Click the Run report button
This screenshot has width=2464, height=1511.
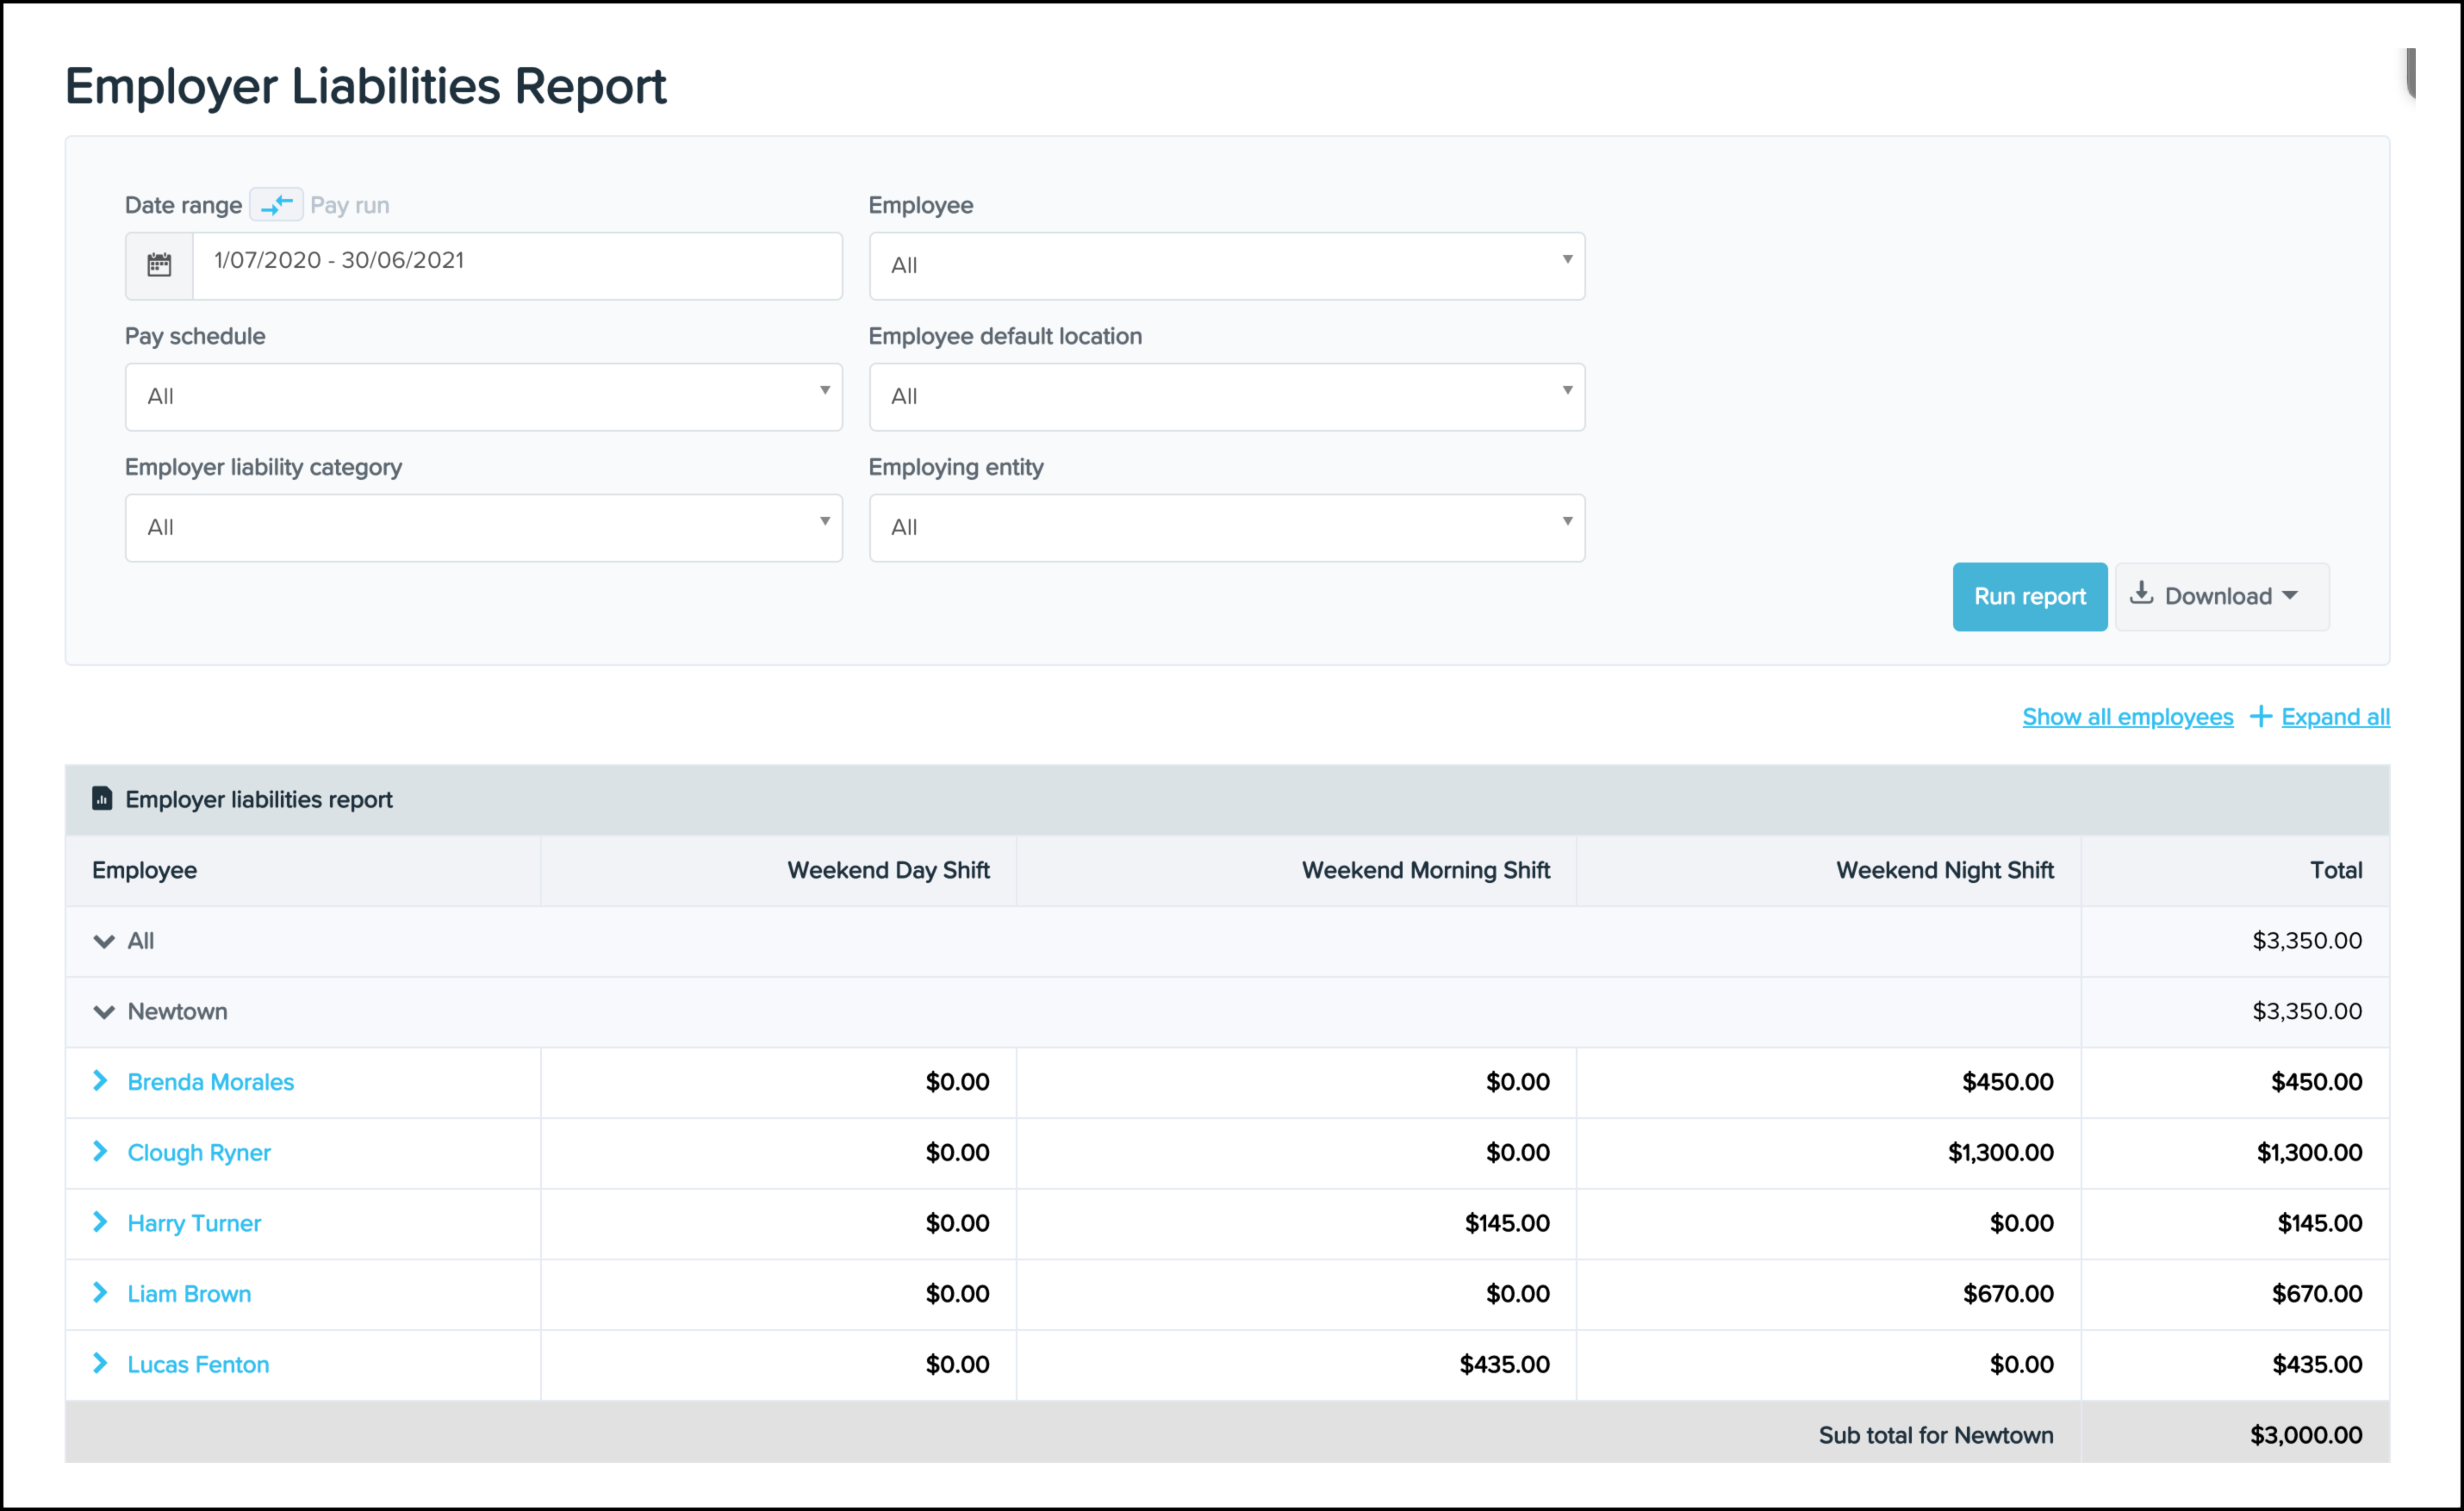[2029, 597]
